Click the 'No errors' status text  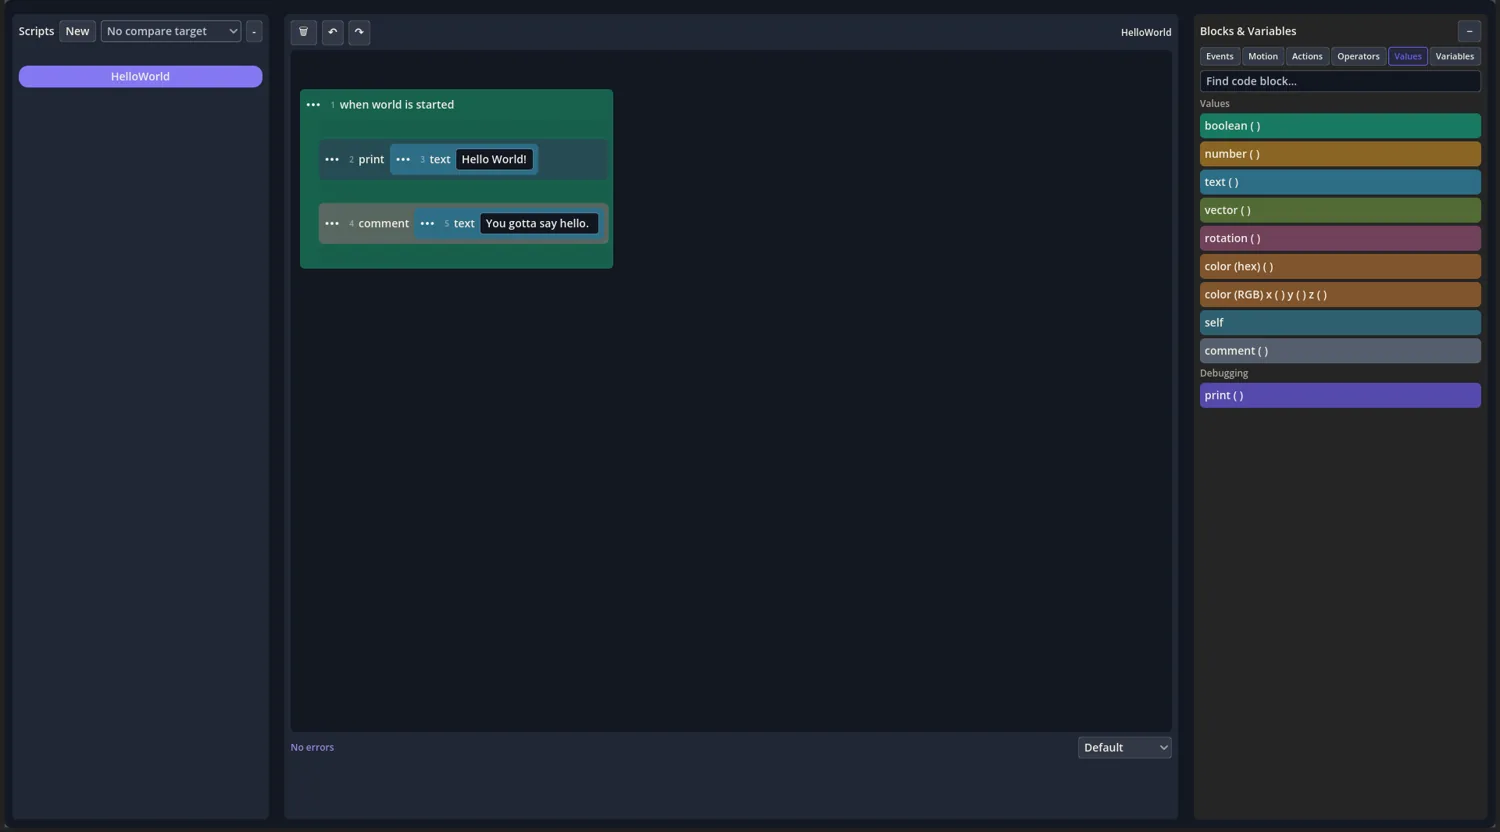tap(312, 748)
